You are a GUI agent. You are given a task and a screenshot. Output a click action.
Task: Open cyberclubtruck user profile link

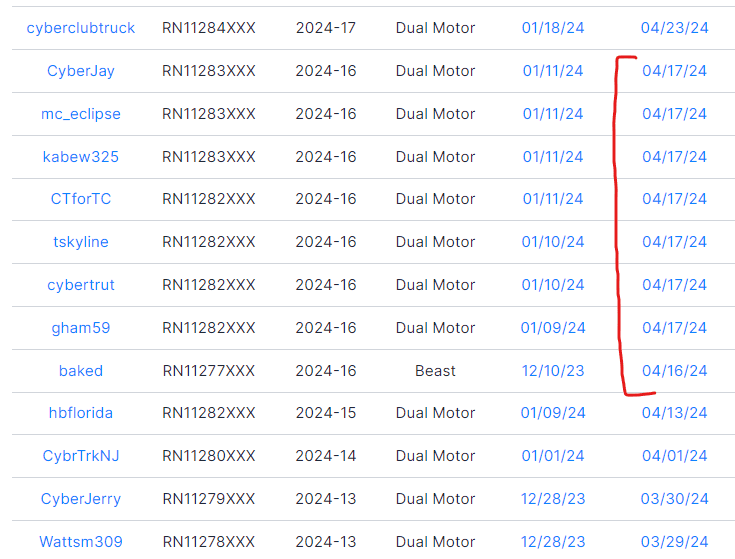pos(81,28)
